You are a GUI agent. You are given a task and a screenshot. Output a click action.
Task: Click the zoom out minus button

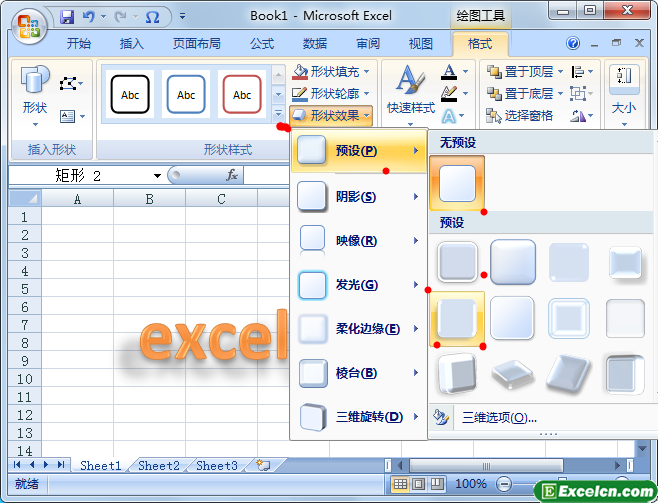coord(504,485)
